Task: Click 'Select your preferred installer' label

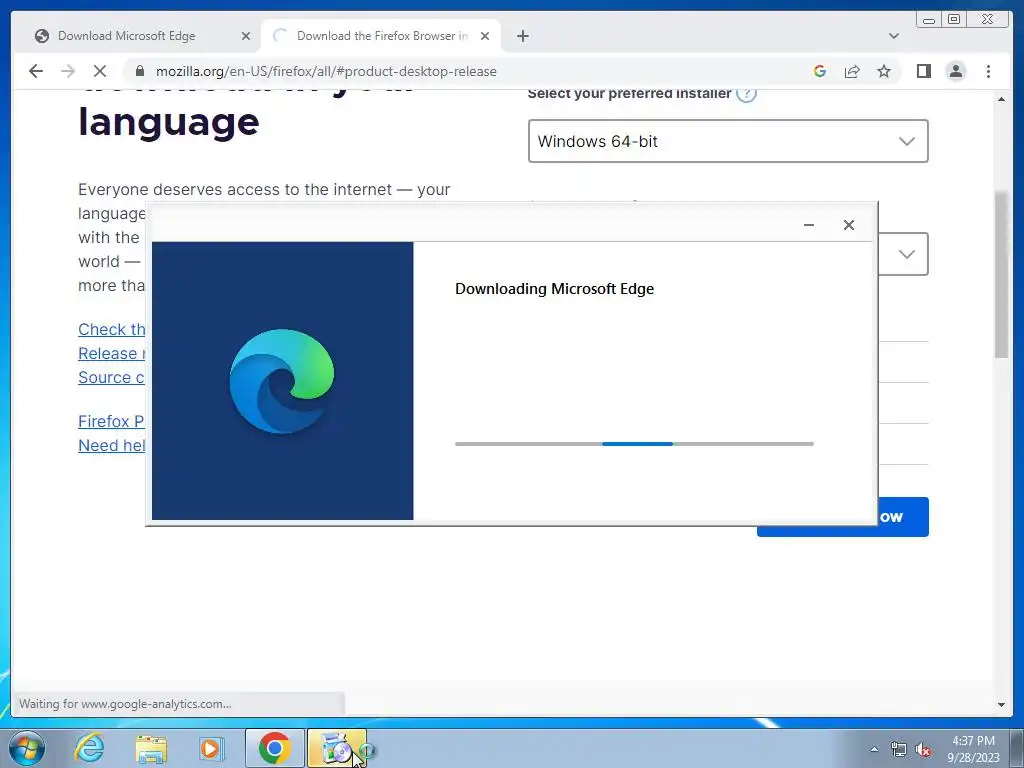Action: [x=630, y=94]
